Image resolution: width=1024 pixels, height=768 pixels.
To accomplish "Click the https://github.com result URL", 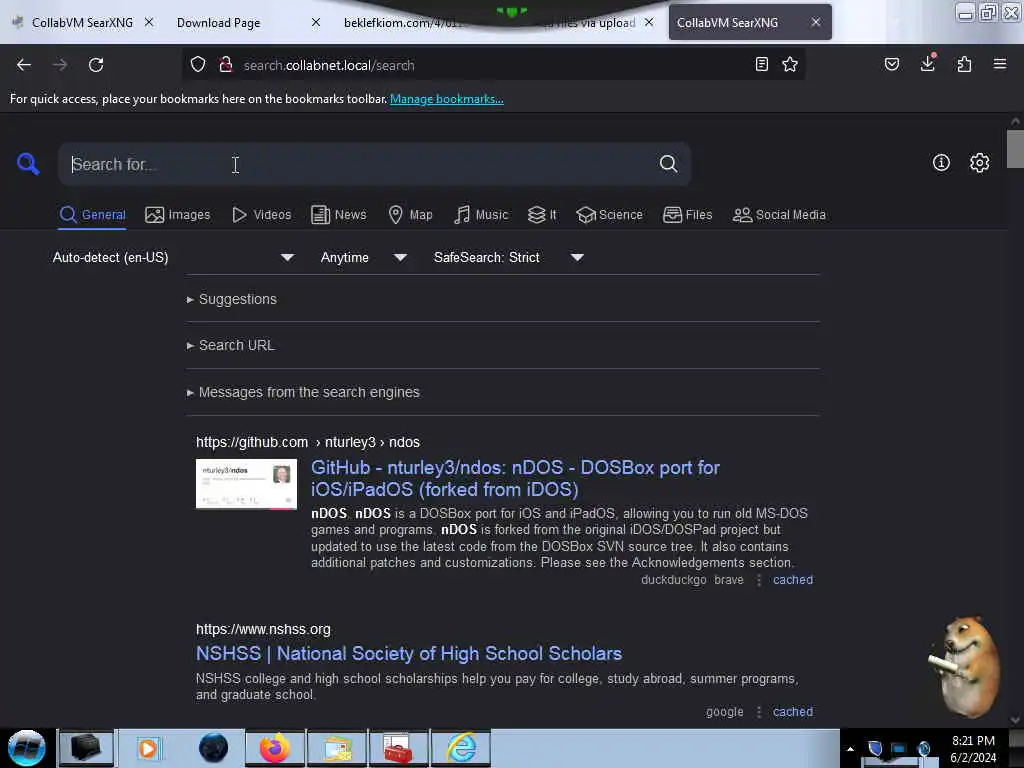I will [252, 442].
